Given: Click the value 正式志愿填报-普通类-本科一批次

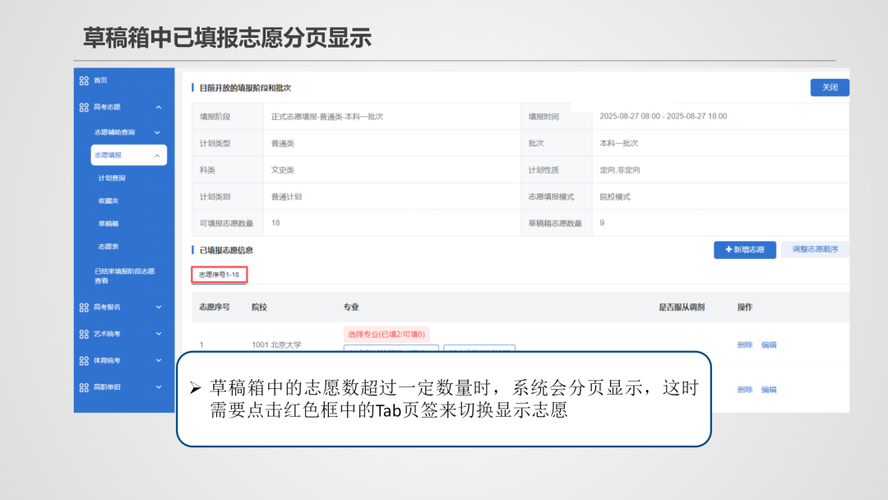Looking at the screenshot, I should 327,117.
